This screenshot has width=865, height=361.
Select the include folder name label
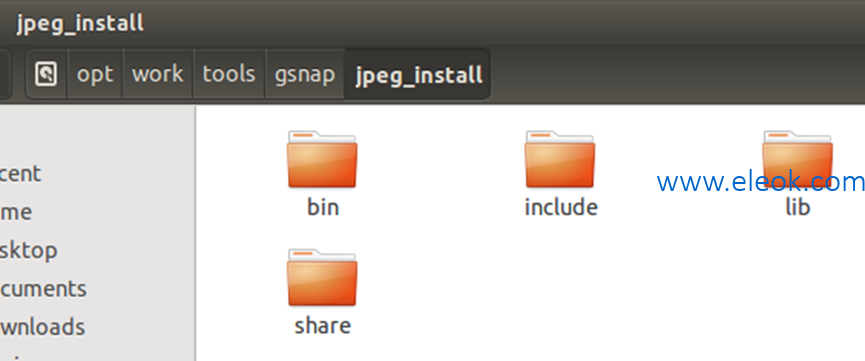(x=560, y=208)
